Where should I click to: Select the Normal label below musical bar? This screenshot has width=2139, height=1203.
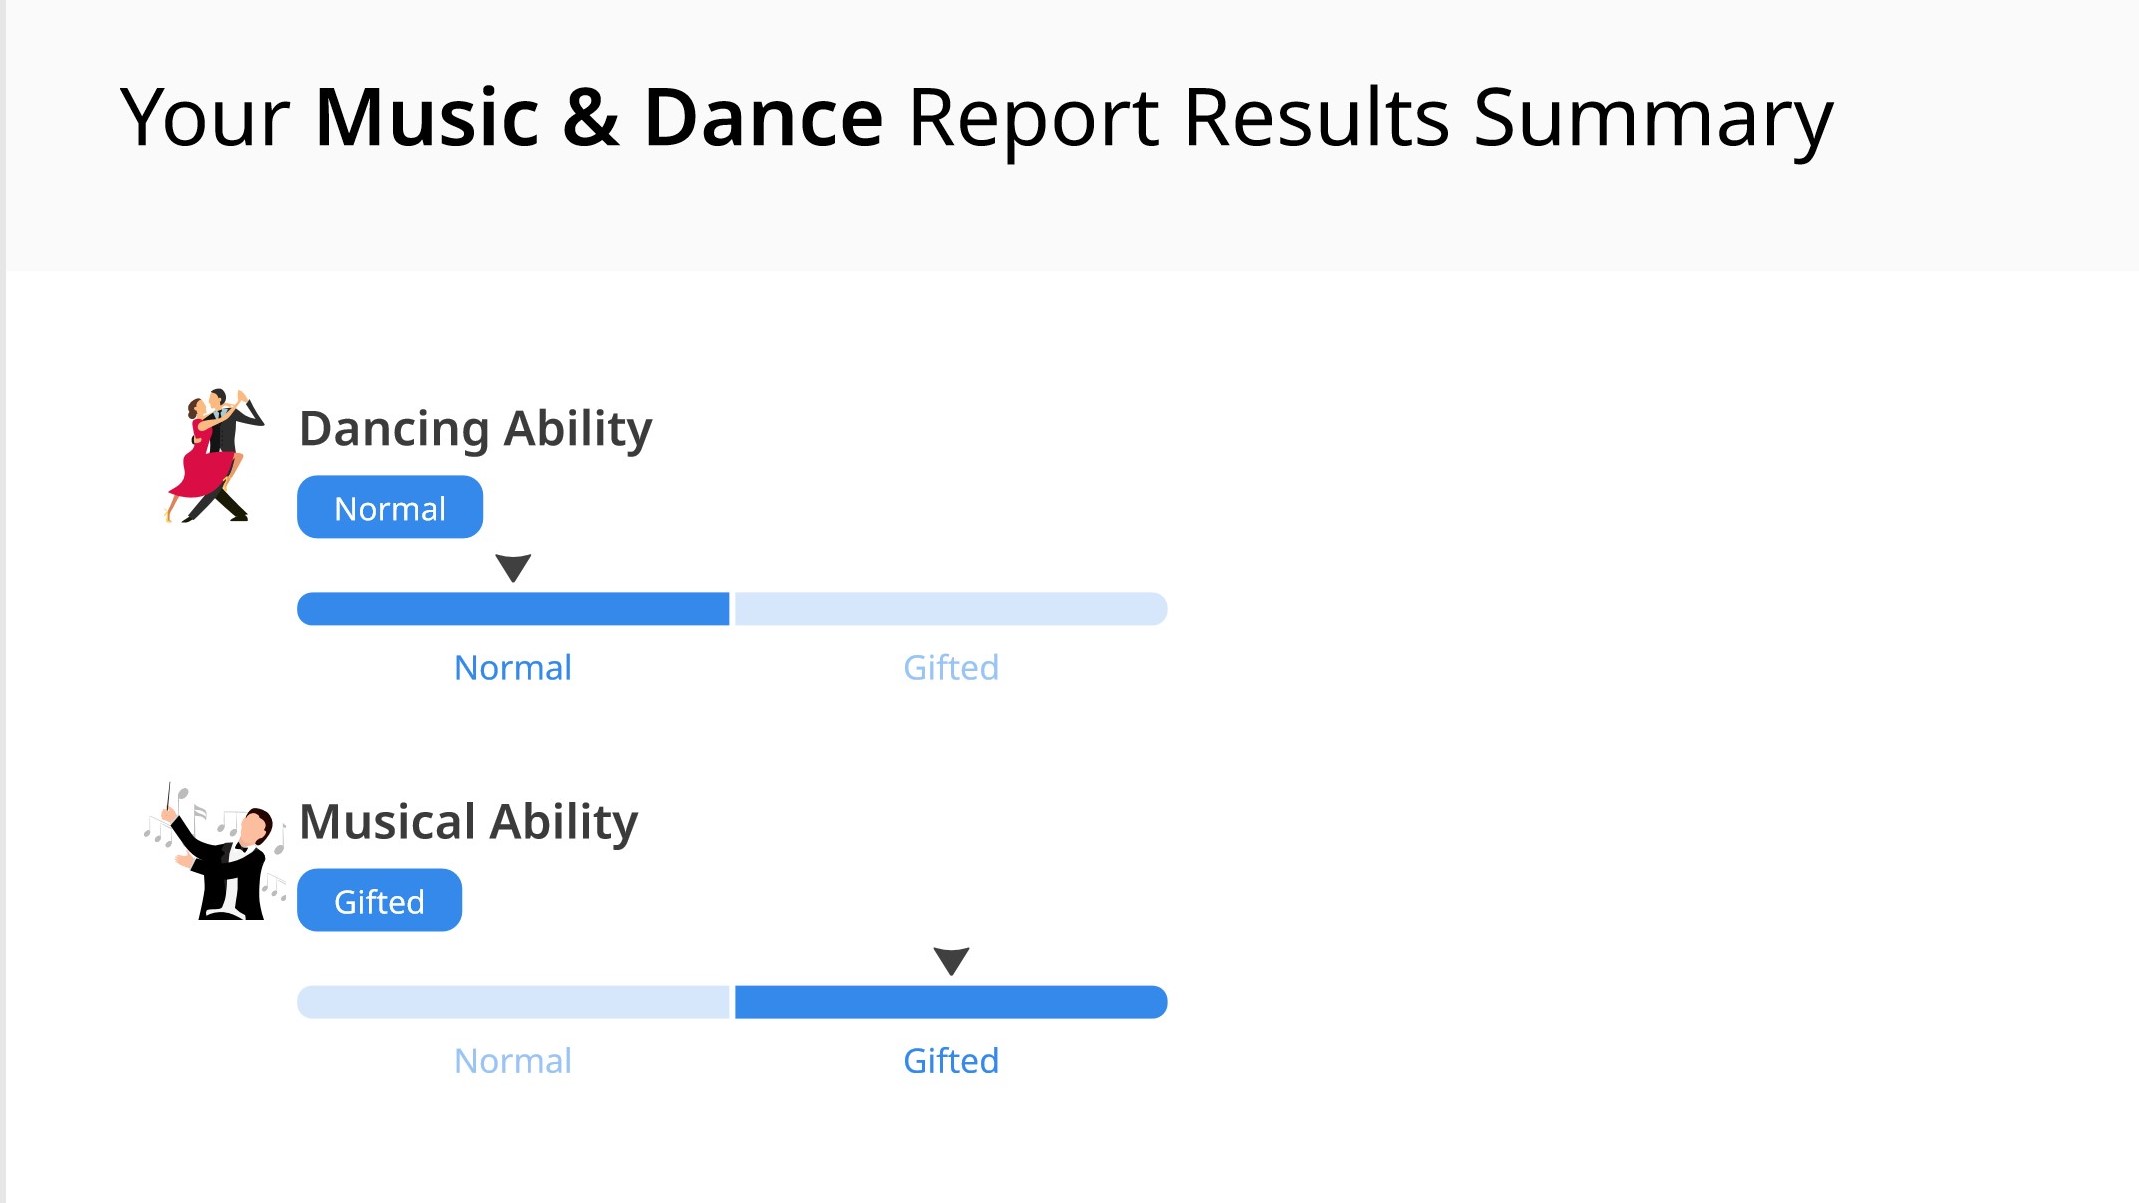coord(513,1060)
